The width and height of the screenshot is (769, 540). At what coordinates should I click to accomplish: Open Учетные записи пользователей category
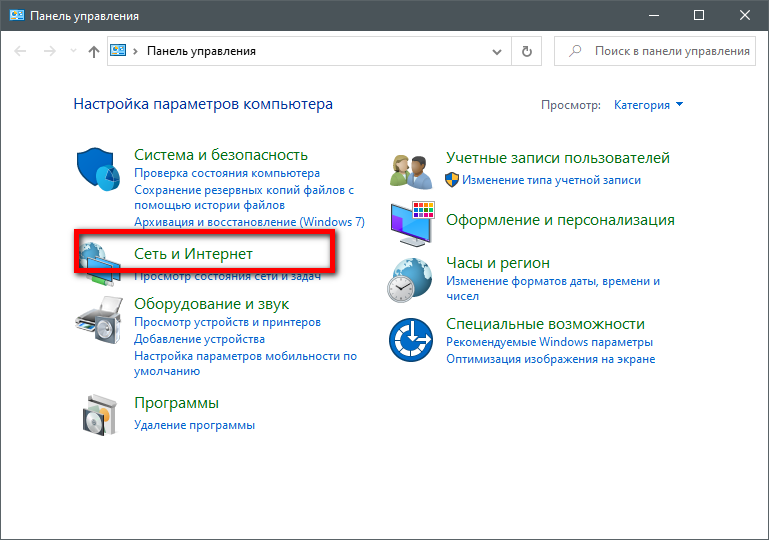[558, 157]
